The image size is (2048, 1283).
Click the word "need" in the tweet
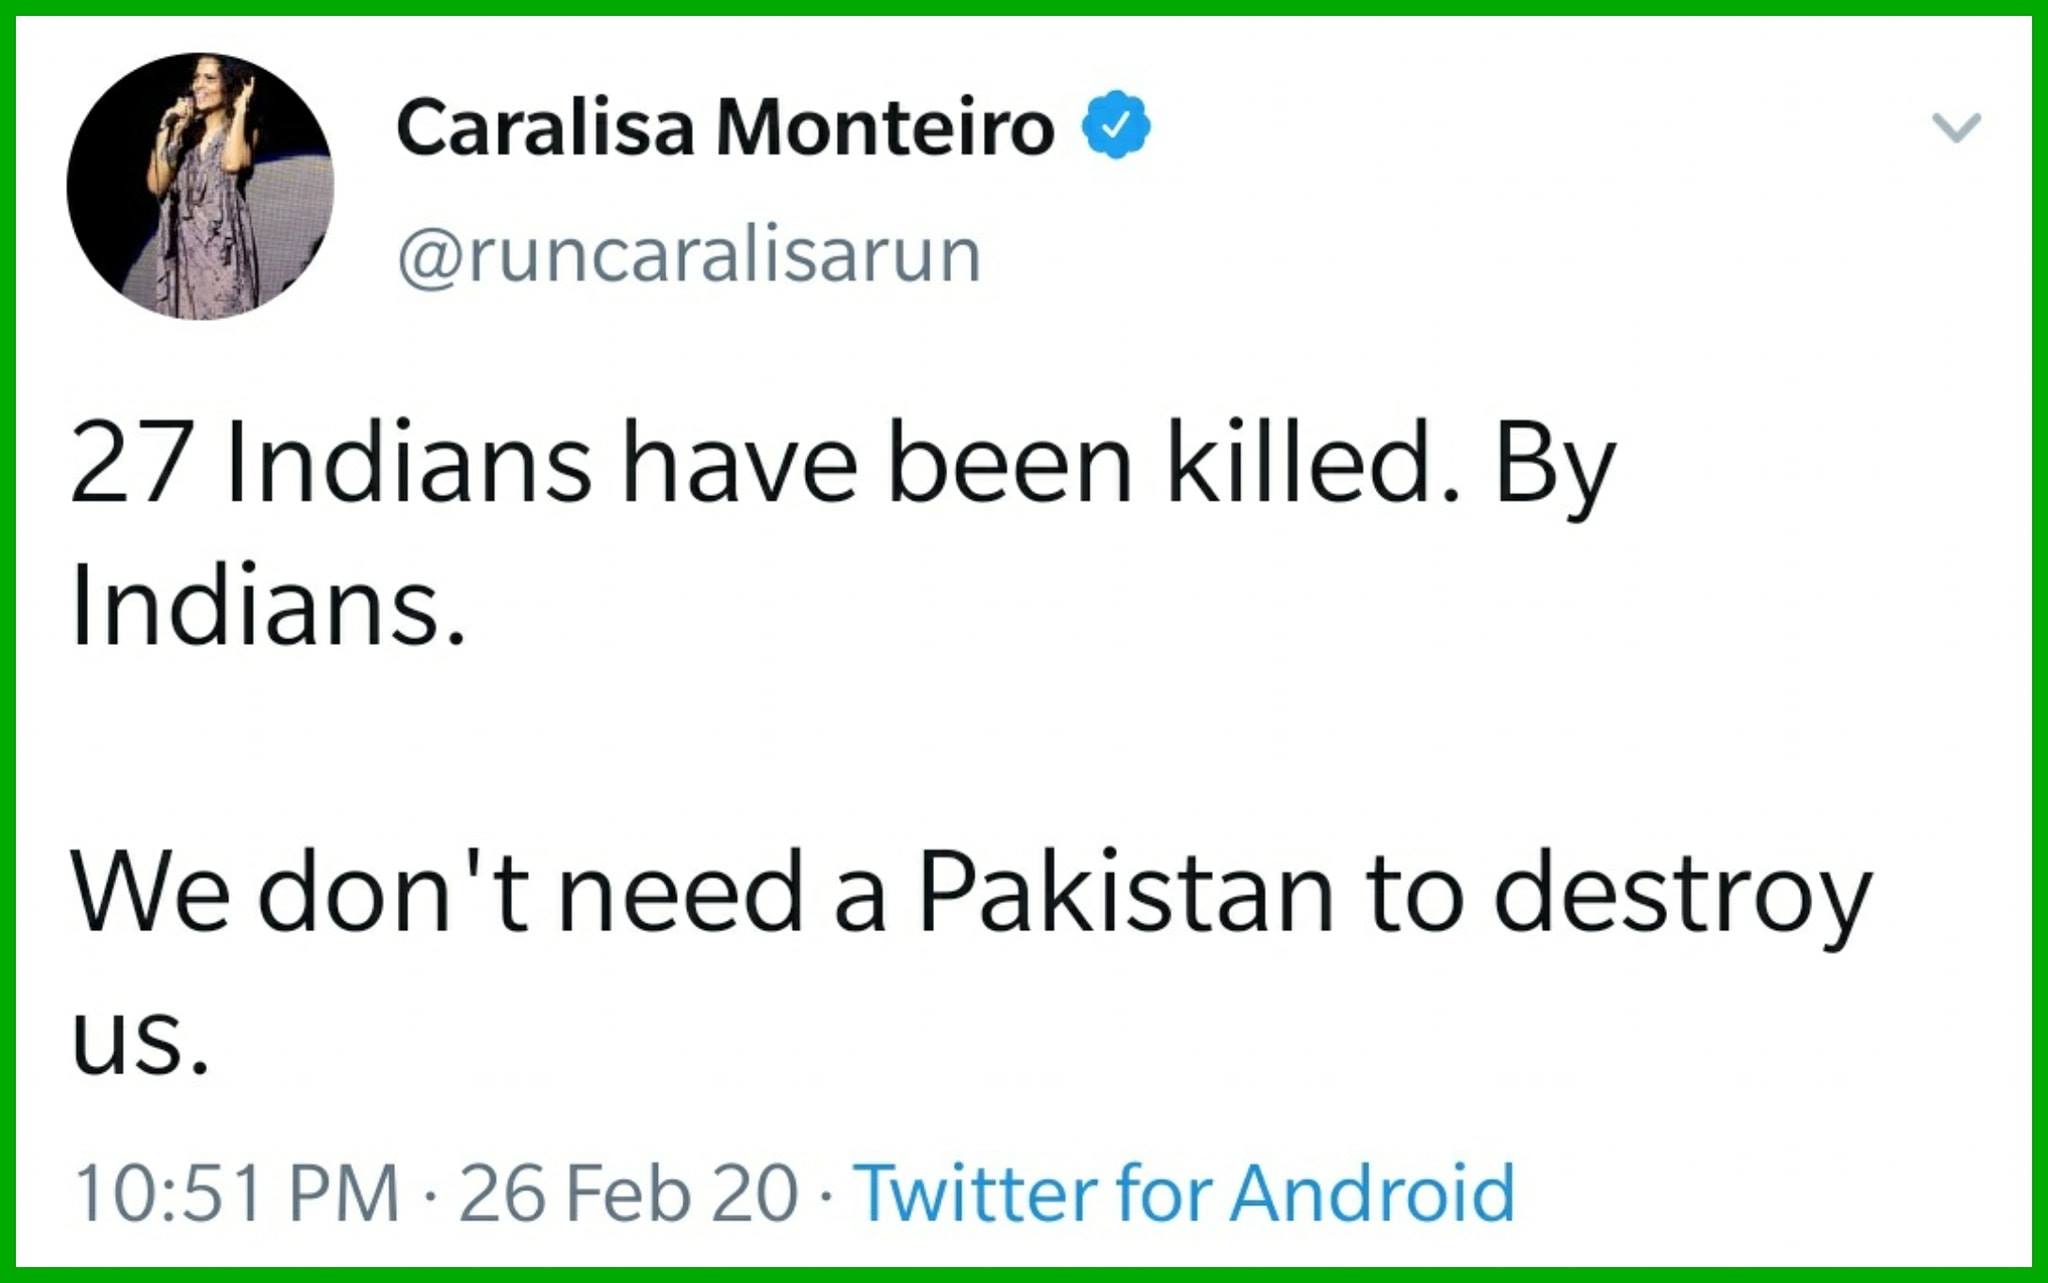[681, 892]
